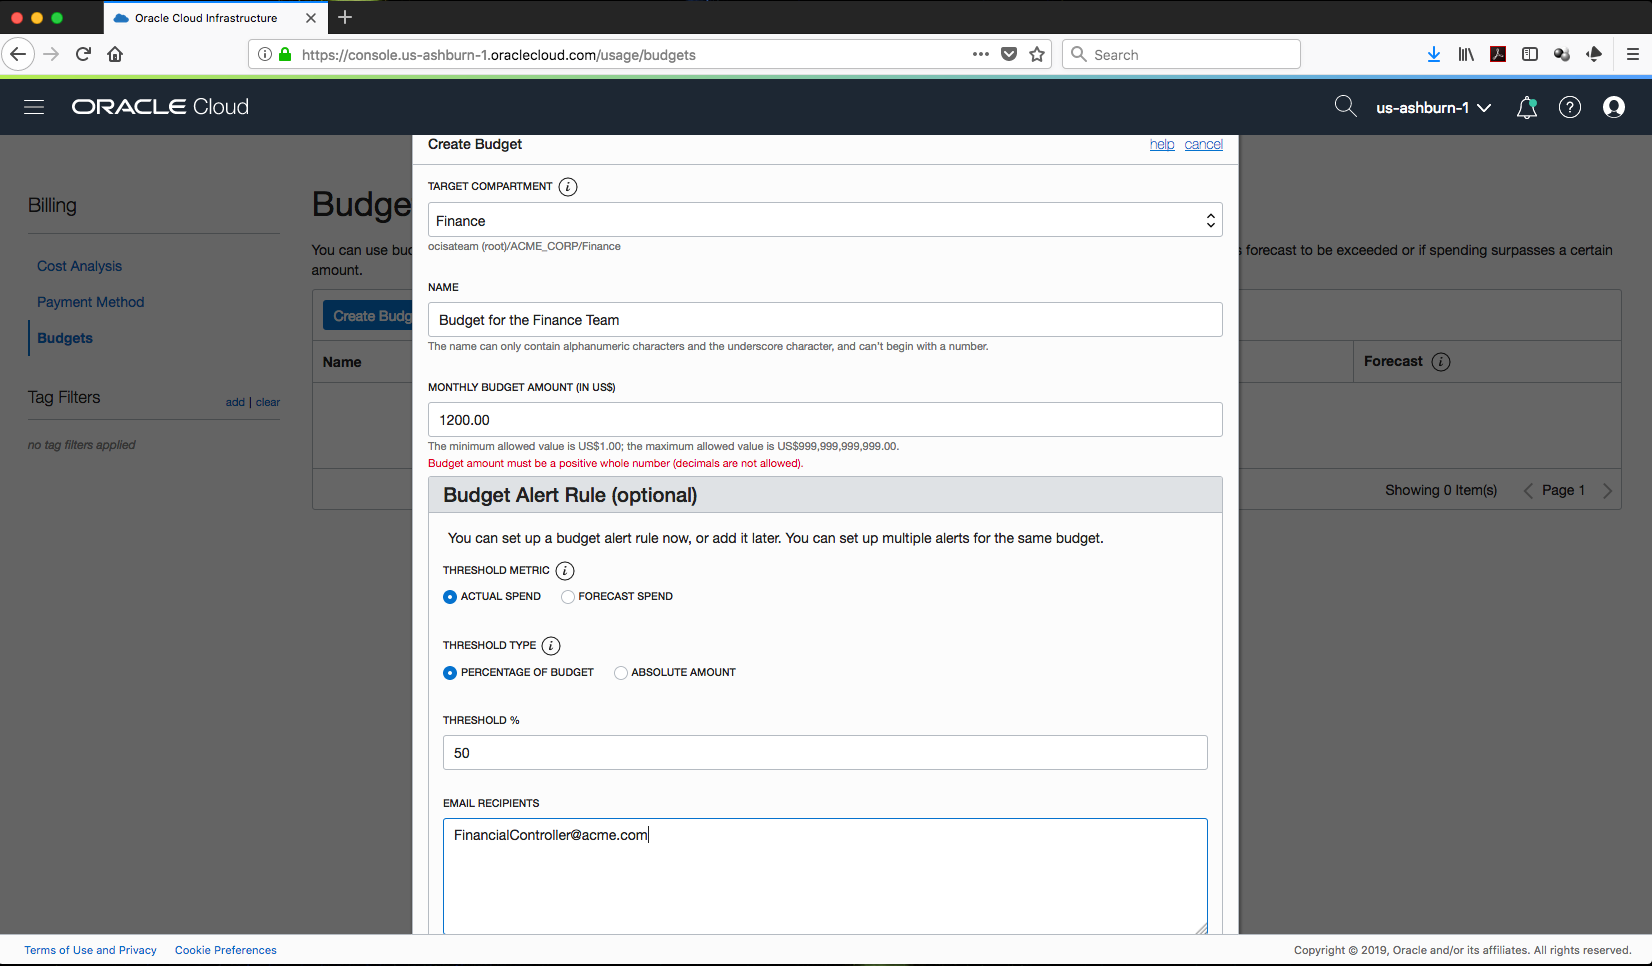
Task: Click the green padlock security icon
Action: (x=285, y=55)
